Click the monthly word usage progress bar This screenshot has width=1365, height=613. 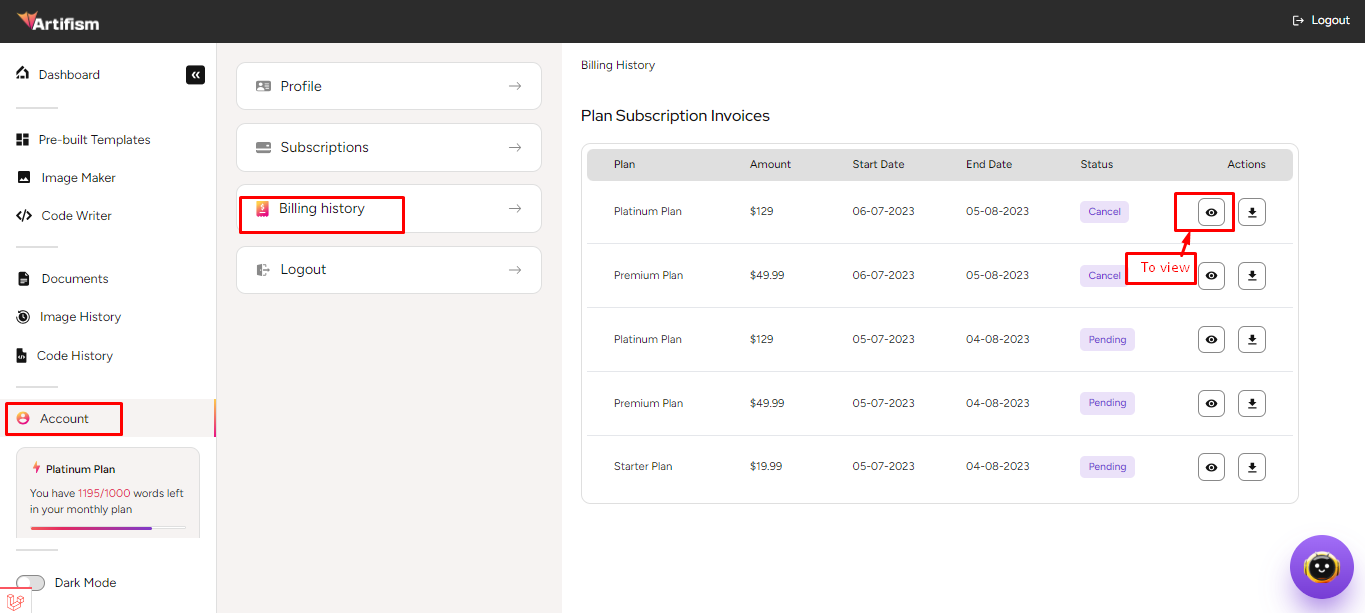(107, 527)
